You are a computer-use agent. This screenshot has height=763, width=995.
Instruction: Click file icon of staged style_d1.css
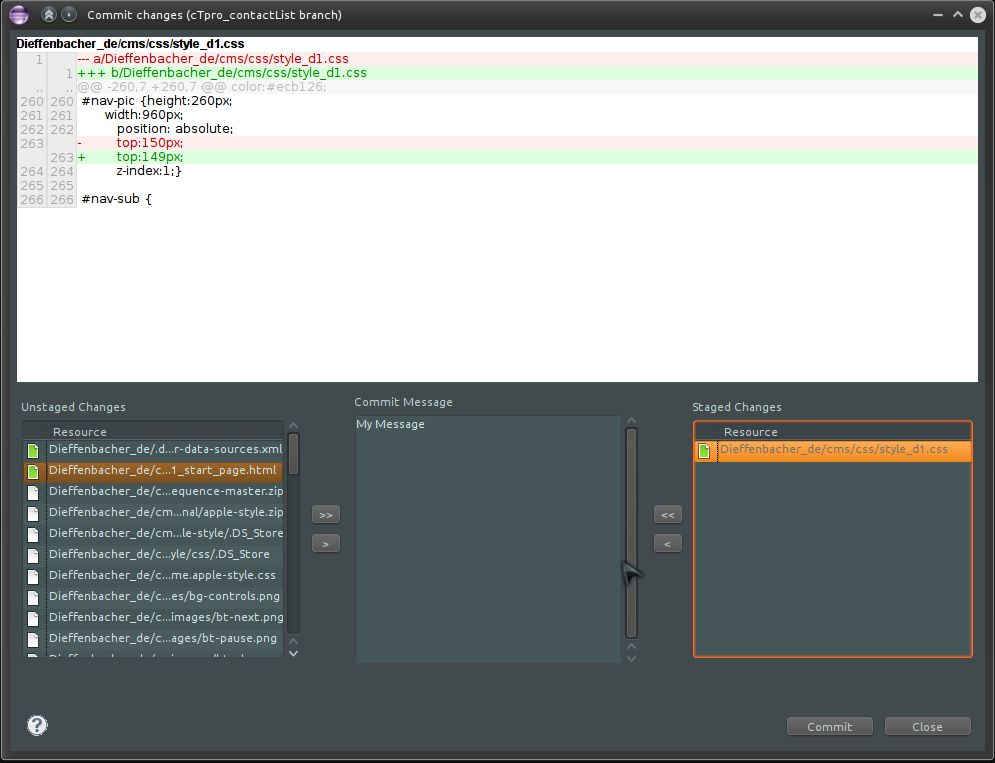point(704,451)
